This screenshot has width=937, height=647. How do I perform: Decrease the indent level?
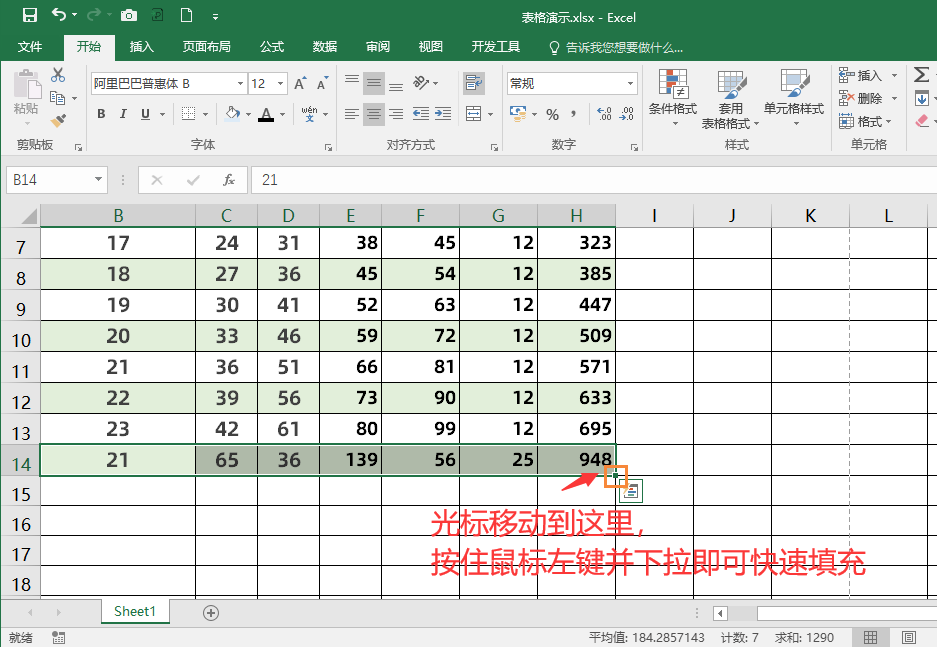421,114
